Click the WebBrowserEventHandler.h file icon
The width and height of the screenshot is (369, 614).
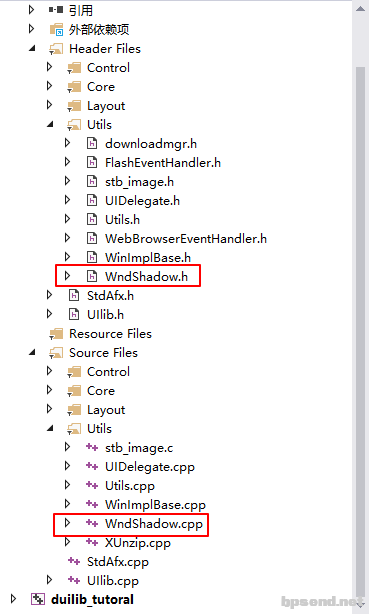(x=92, y=238)
